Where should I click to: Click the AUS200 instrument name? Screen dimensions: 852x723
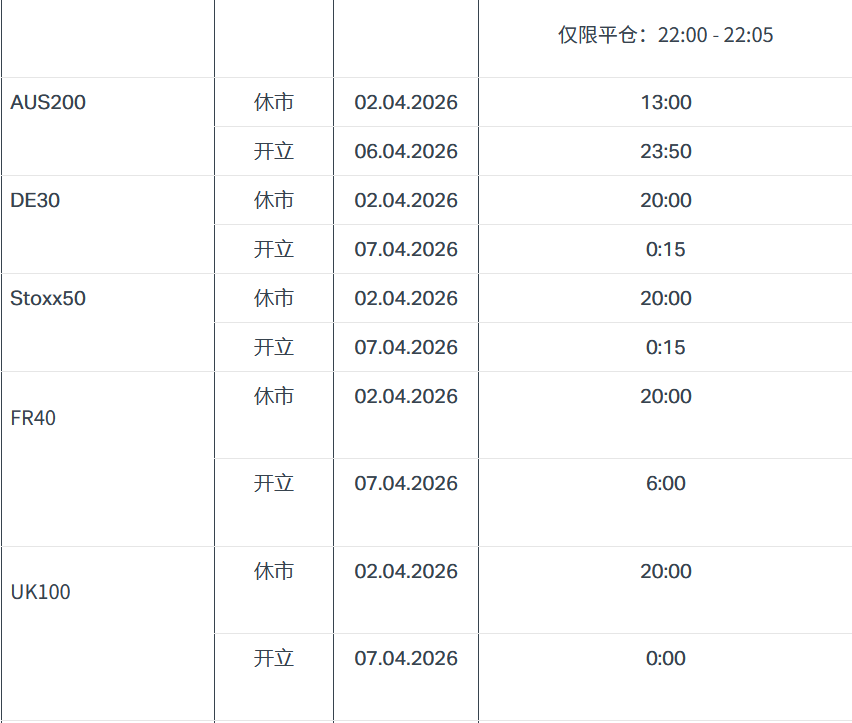pyautogui.click(x=48, y=102)
